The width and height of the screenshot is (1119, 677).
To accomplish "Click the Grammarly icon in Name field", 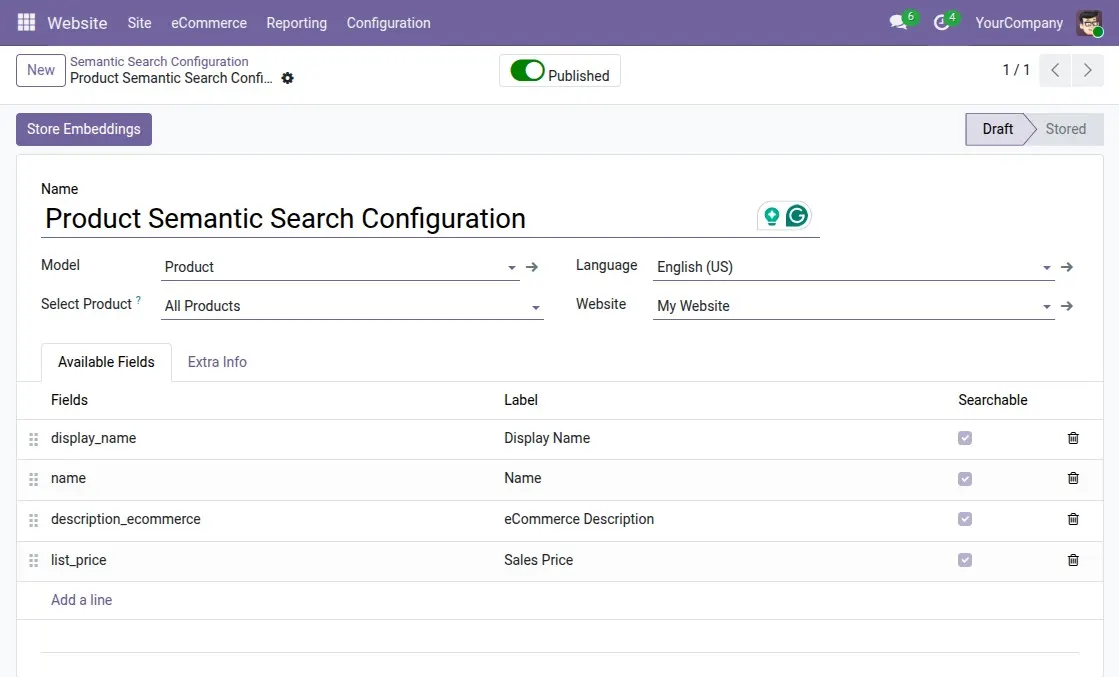I will coord(796,215).
